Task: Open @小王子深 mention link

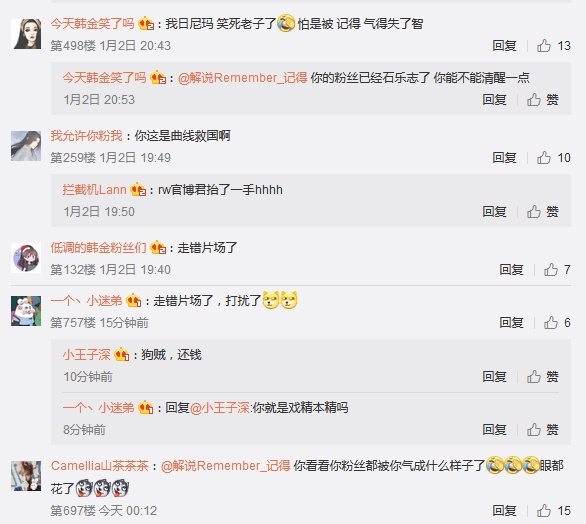Action: pyautogui.click(x=220, y=408)
